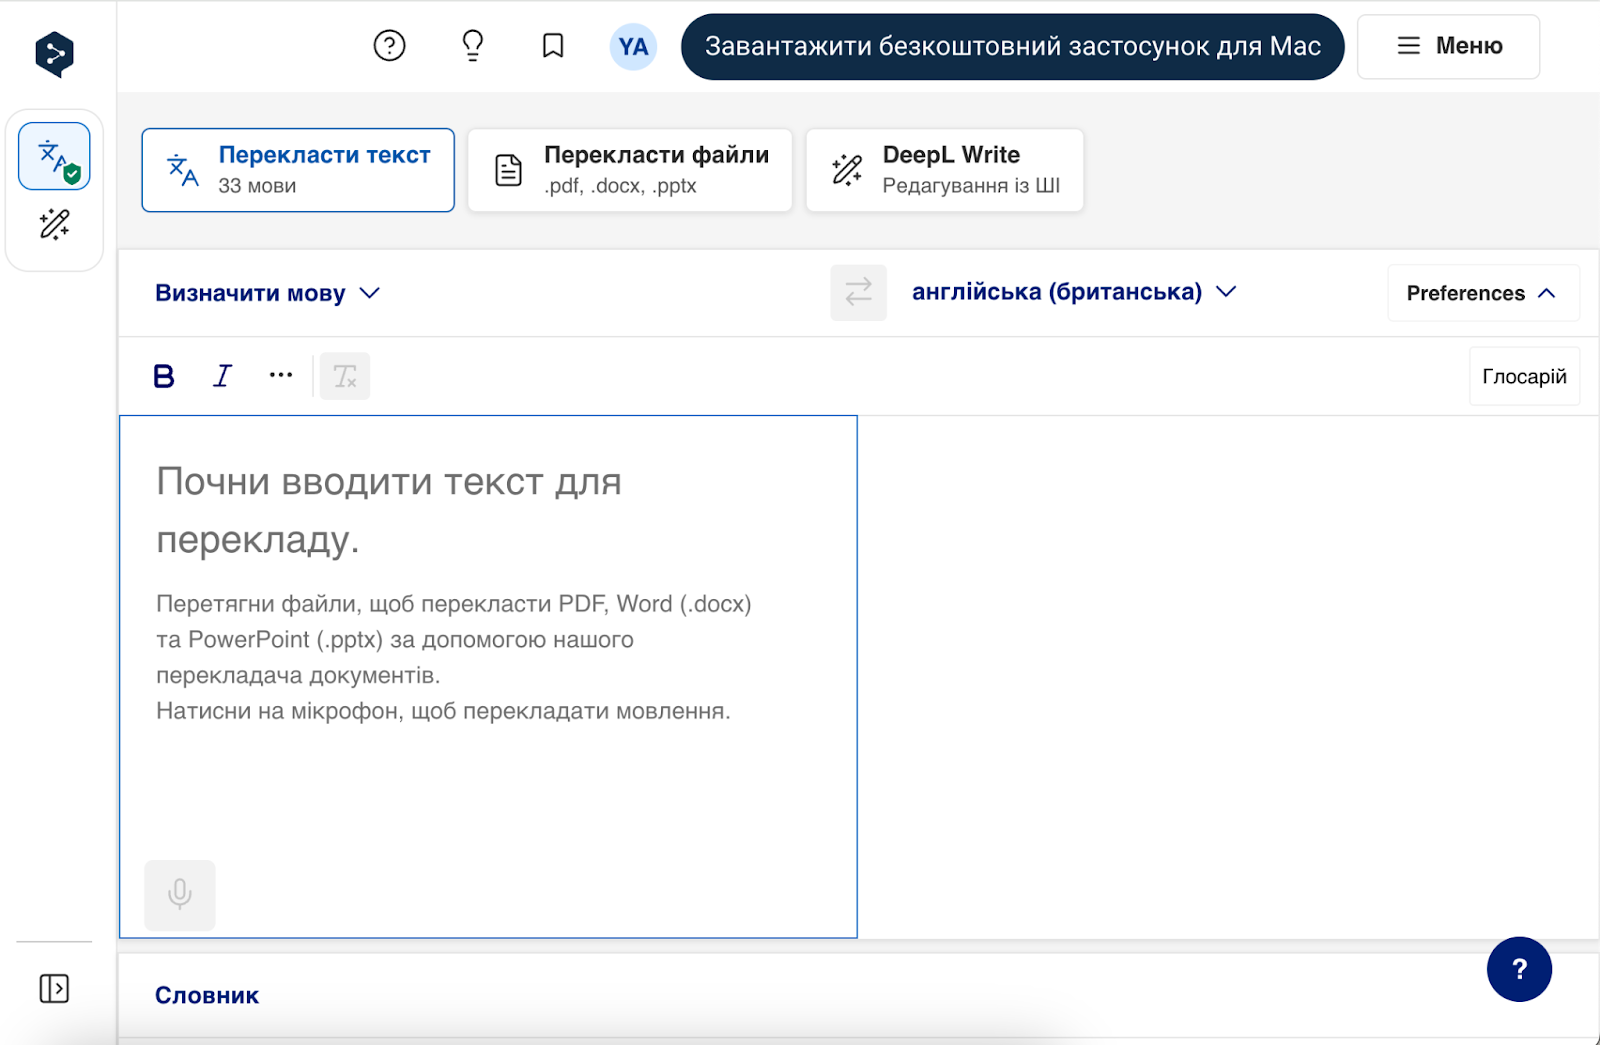Click the DeepL logo icon
This screenshot has width=1600, height=1045.
coord(54,53)
